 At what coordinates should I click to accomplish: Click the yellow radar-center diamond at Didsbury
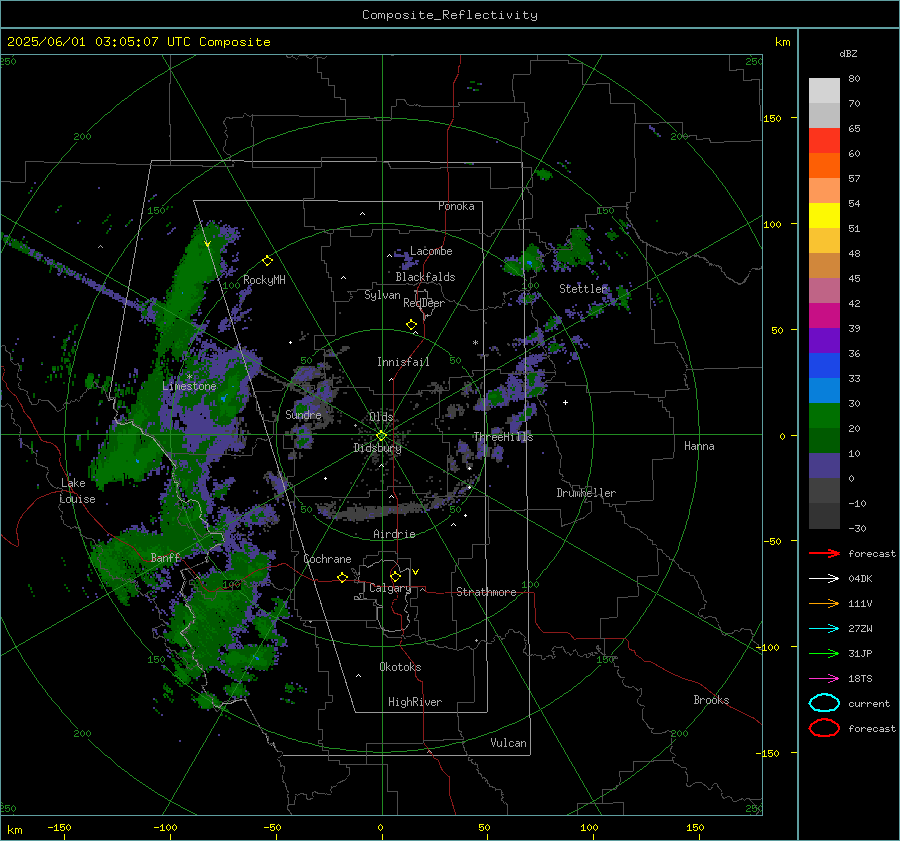pyautogui.click(x=381, y=436)
